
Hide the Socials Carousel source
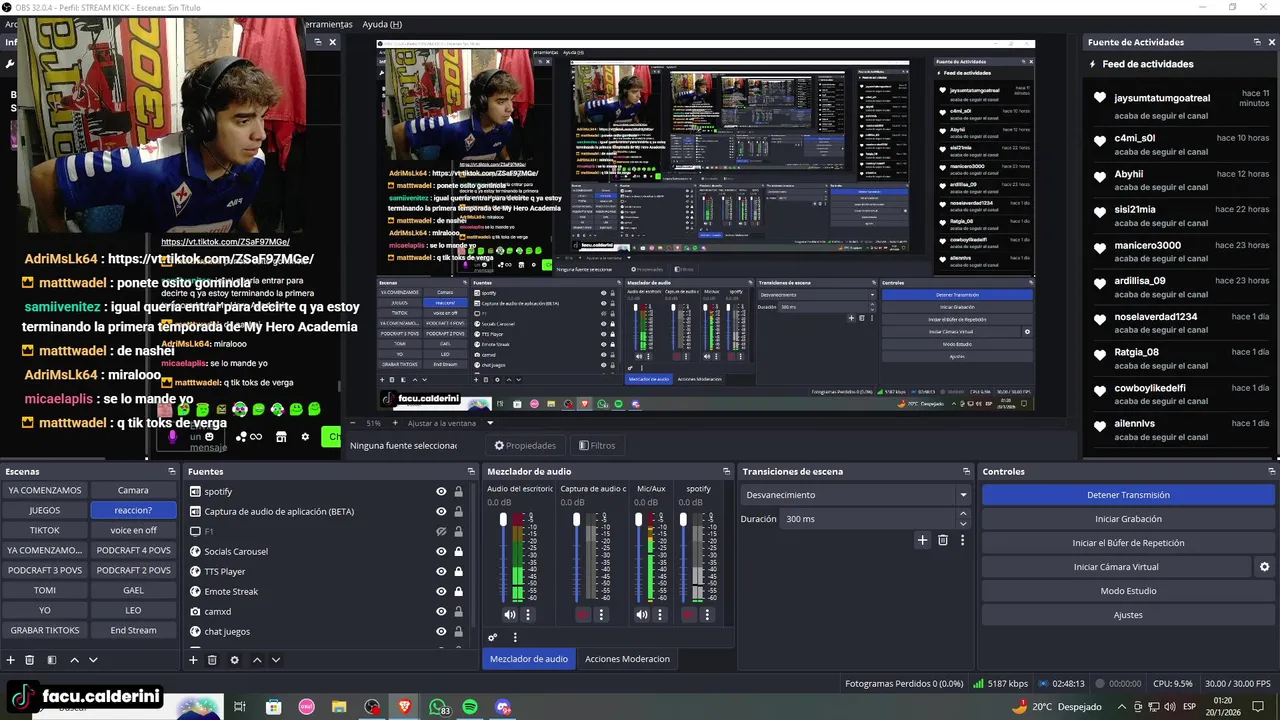(x=441, y=551)
